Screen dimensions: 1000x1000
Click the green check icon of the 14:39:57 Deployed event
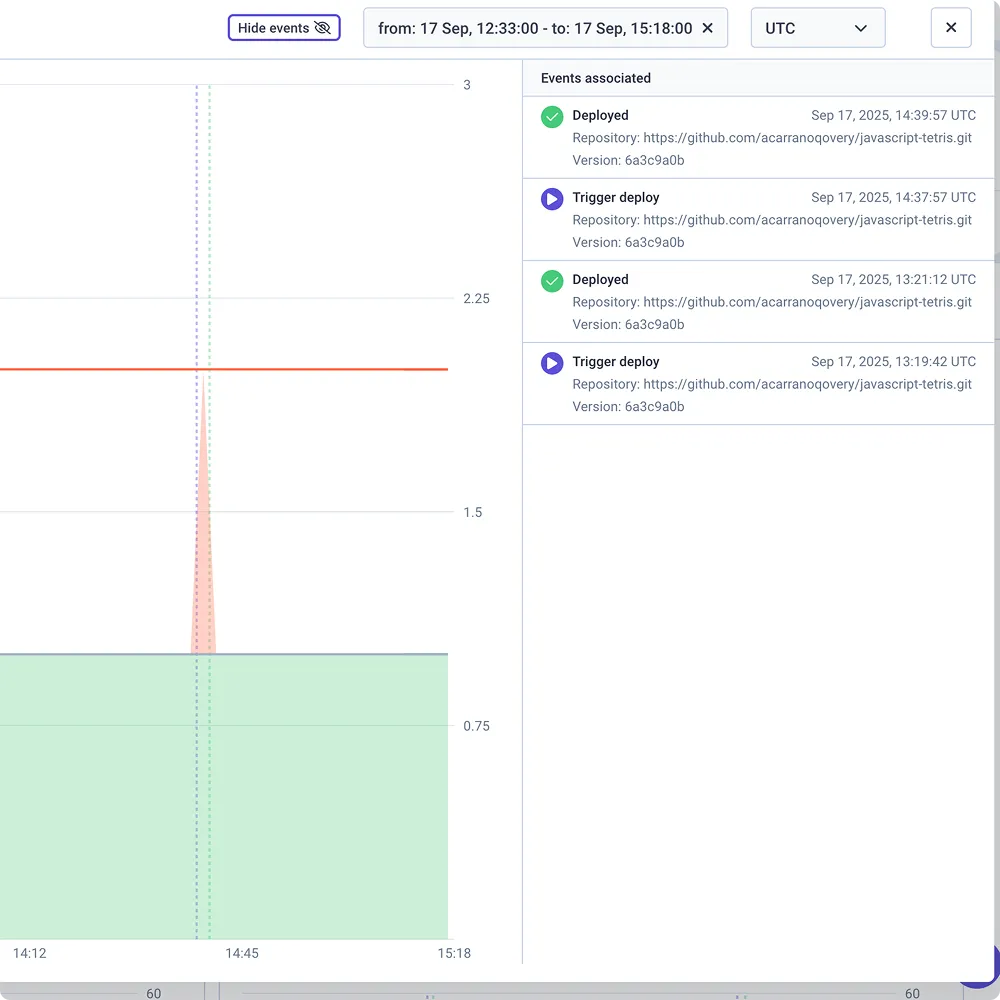[x=552, y=117]
